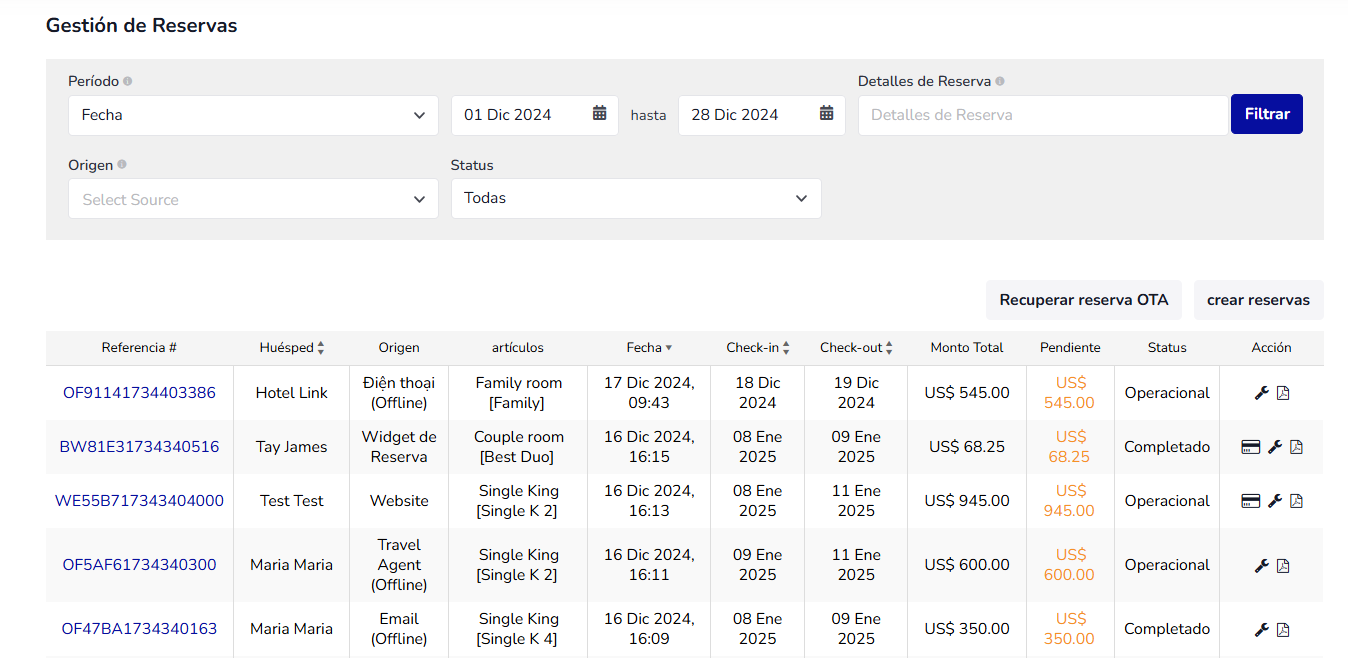Screen dimensions: 1348x658
Task: Sort by Check-out using its sort arrows
Action: pos(889,348)
